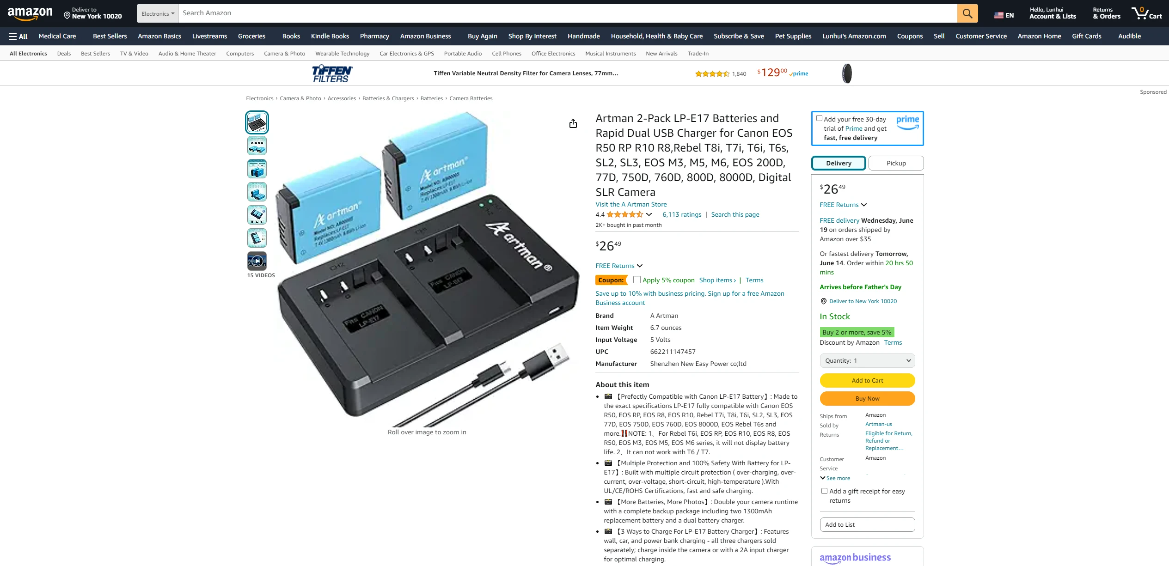Open the All hamburger menu
The width and height of the screenshot is (1169, 566).
[x=18, y=36]
